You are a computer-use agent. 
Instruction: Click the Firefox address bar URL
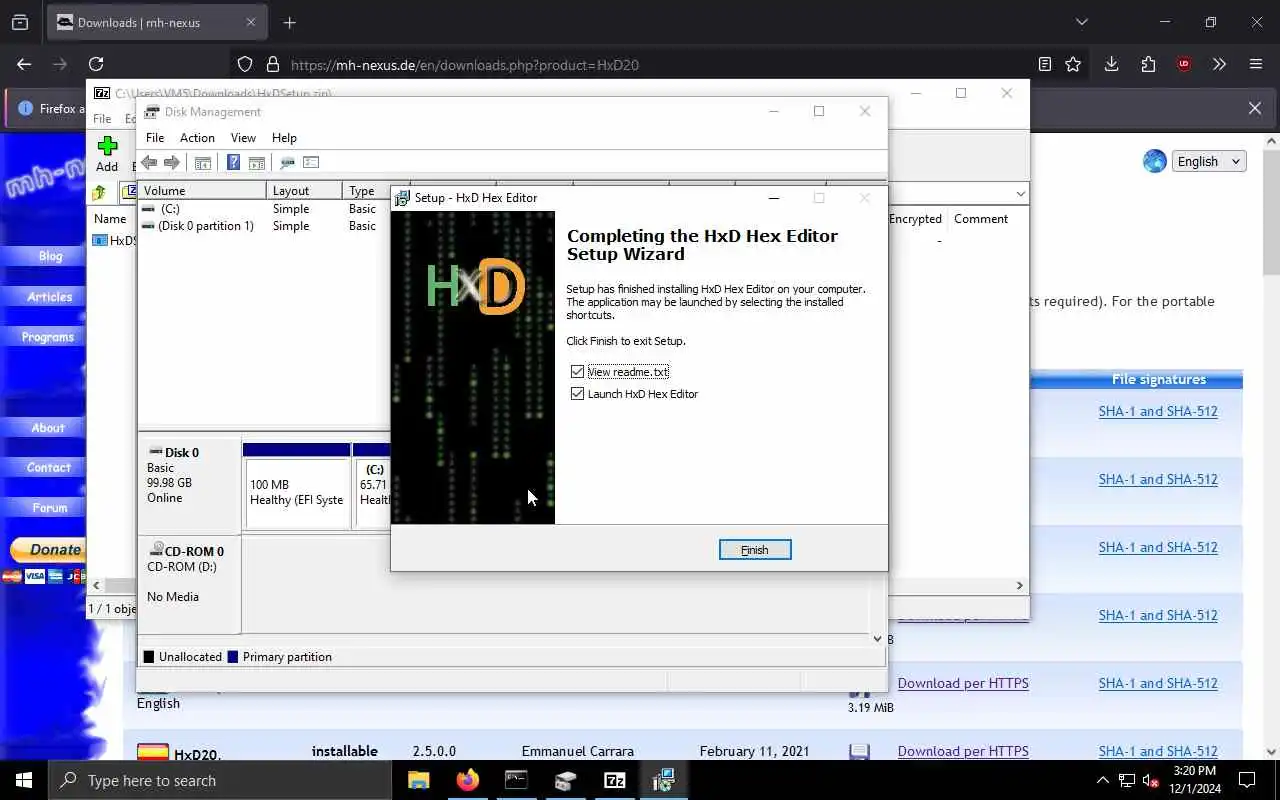[465, 65]
